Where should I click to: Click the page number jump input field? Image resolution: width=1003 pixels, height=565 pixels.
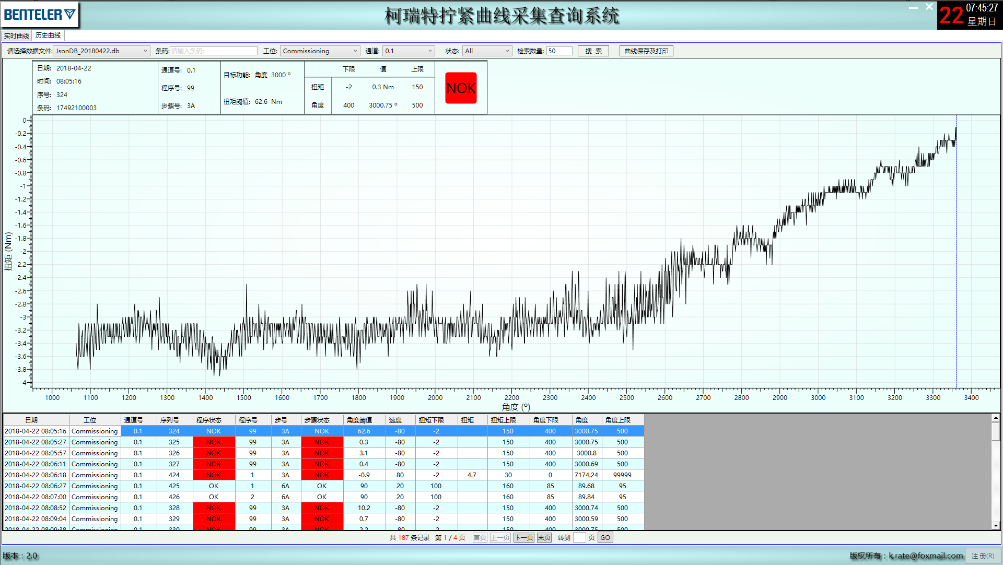[x=580, y=538]
